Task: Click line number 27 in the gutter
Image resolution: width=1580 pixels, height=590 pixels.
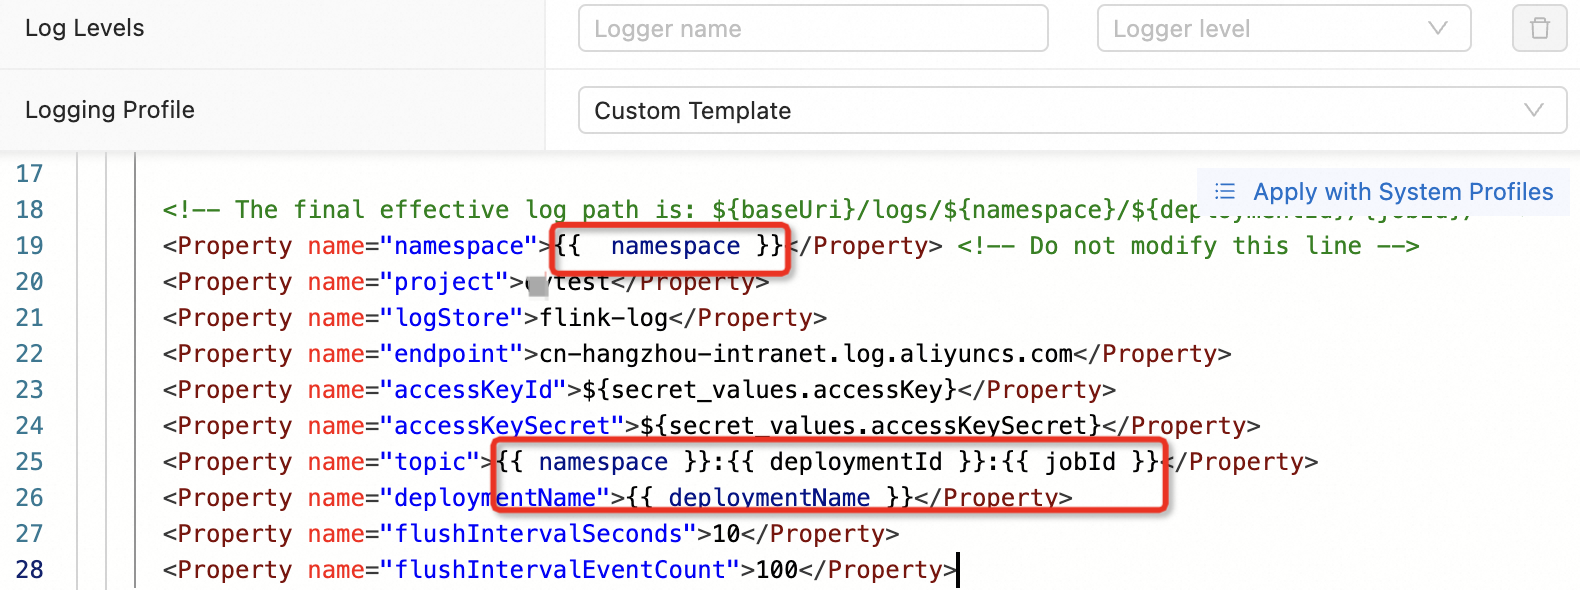Action: pos(30,534)
